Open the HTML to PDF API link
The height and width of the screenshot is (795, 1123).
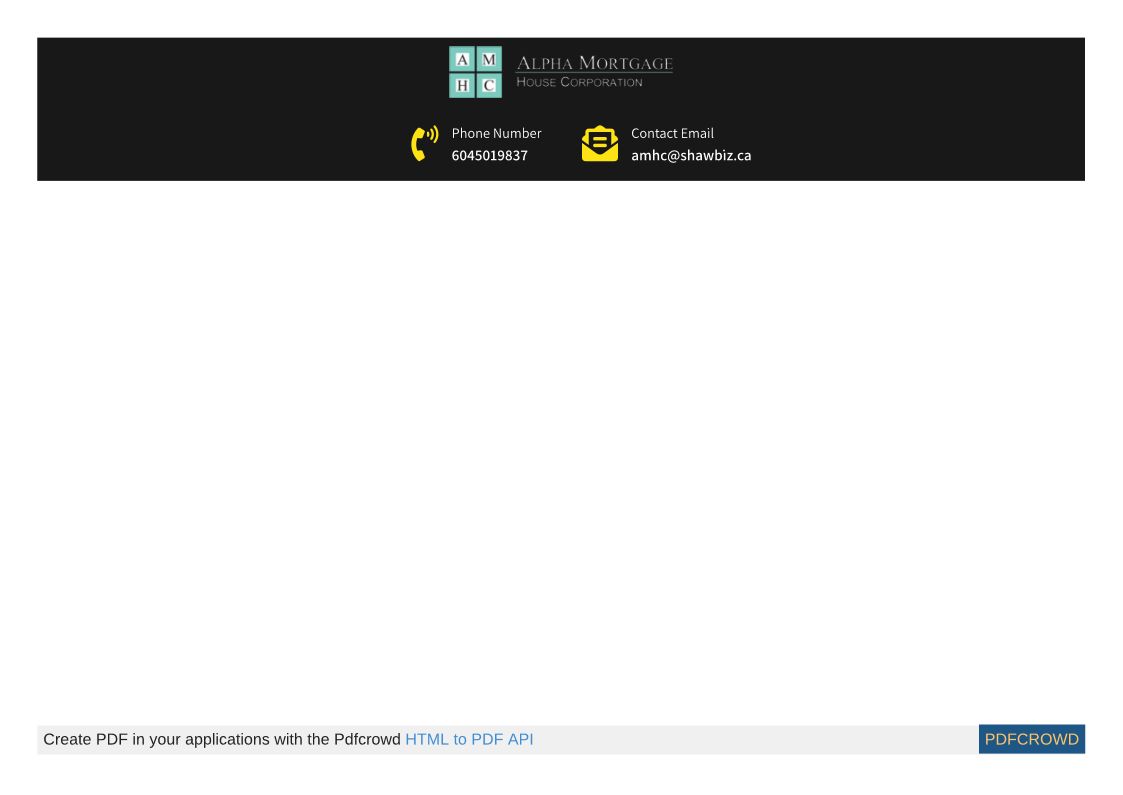(469, 740)
